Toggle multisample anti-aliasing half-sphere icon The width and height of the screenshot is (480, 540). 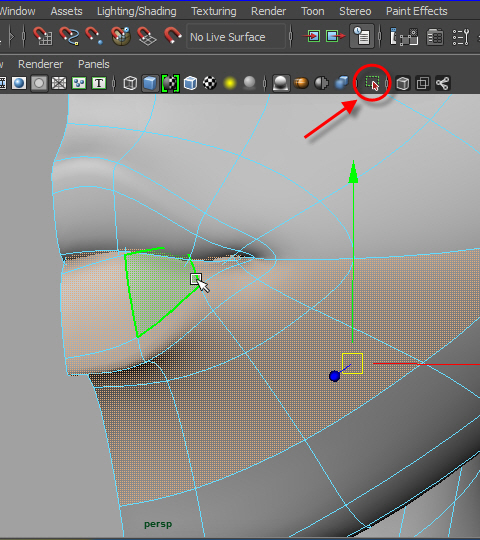tap(321, 83)
